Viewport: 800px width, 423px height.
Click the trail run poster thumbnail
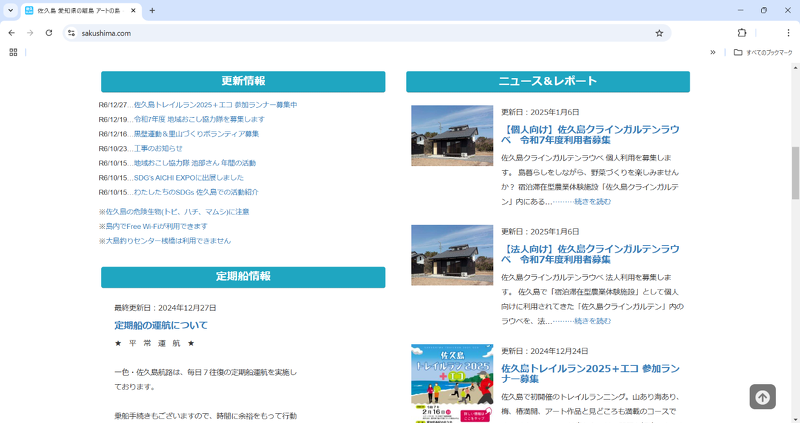click(x=452, y=383)
